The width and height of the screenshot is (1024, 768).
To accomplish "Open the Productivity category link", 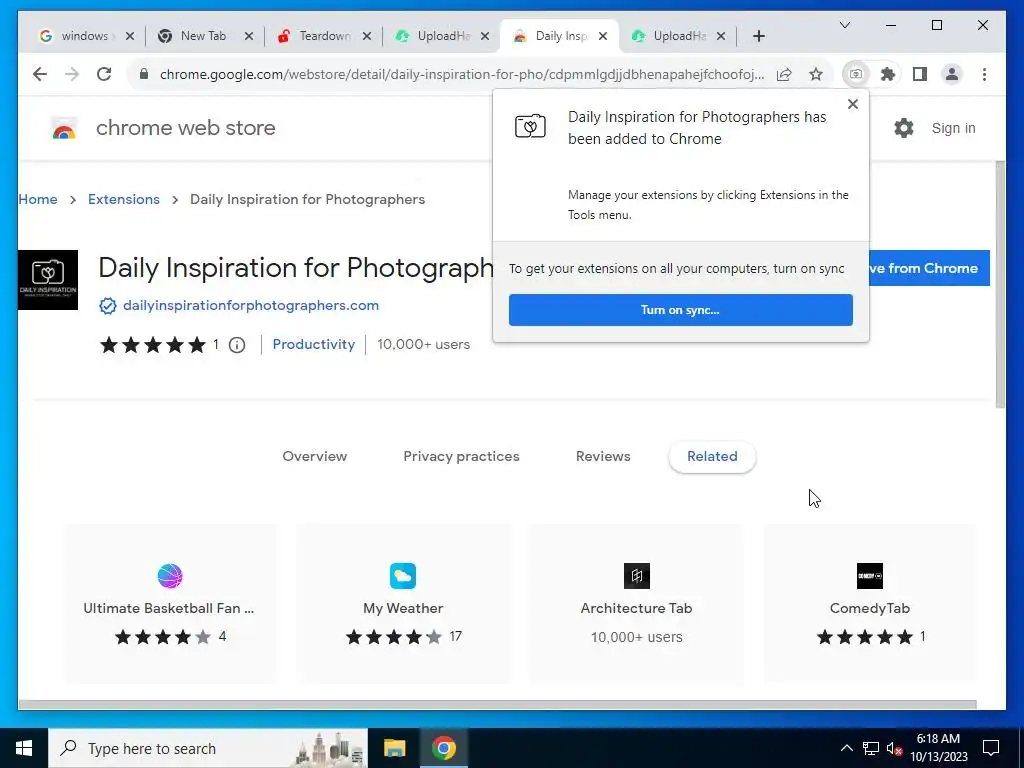I will (313, 344).
